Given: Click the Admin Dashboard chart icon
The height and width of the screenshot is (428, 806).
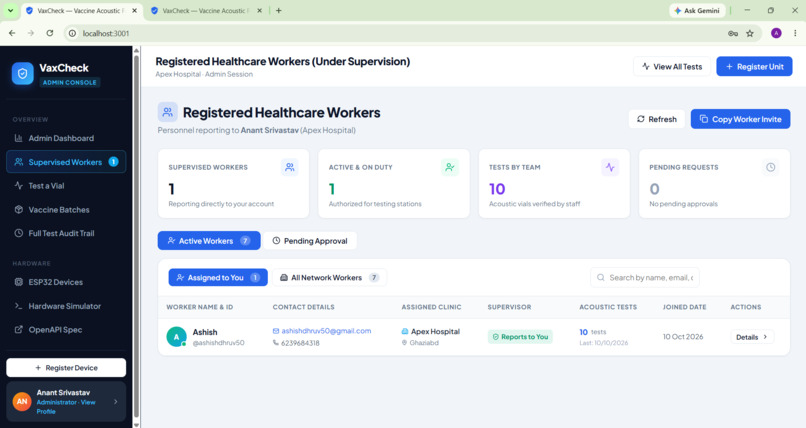Looking at the screenshot, I should 19,138.
